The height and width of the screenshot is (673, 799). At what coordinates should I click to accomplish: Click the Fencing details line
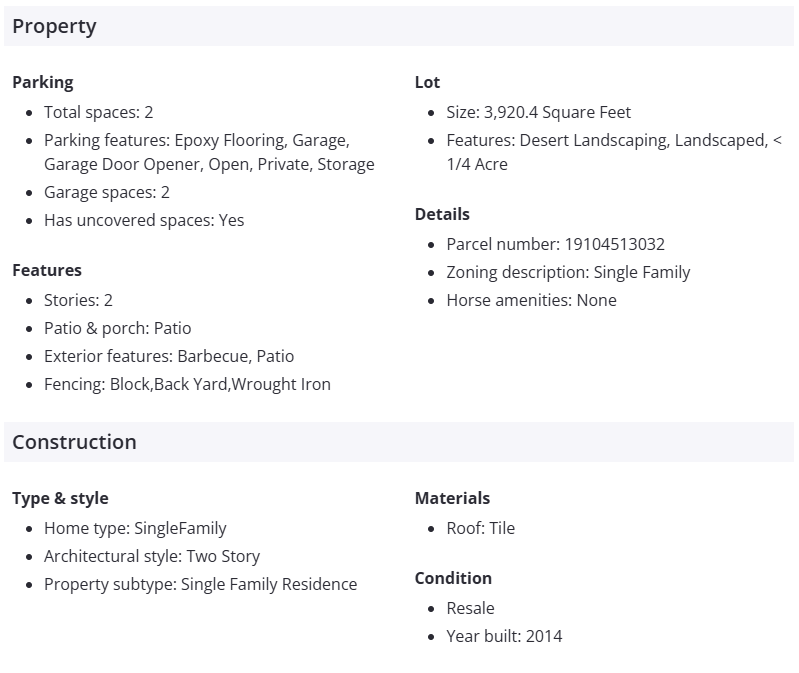(x=187, y=384)
